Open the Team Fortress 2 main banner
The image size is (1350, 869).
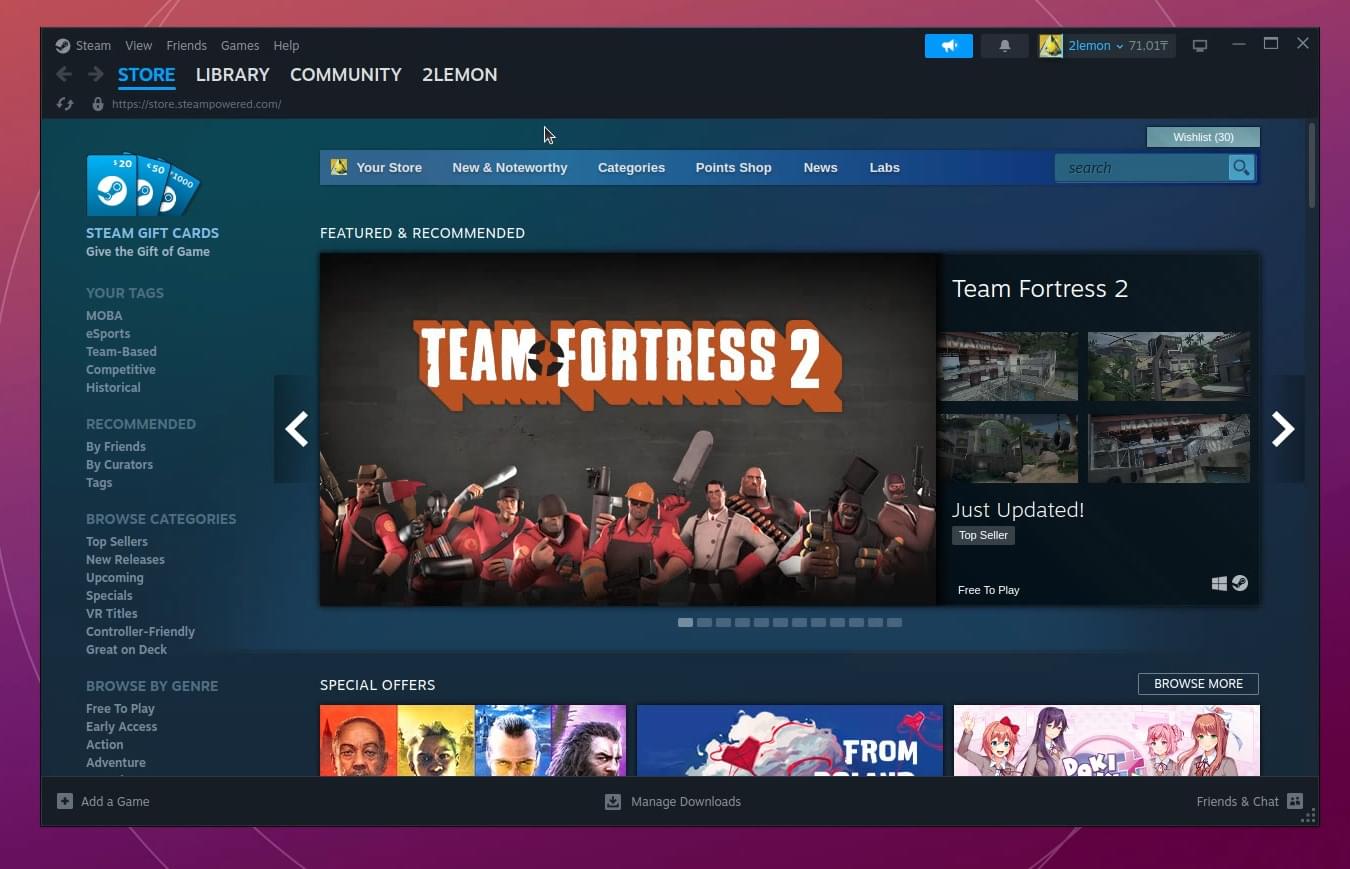pos(628,429)
